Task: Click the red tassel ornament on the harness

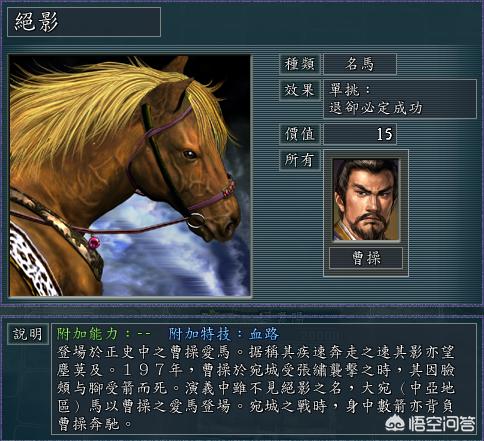Action: click(94, 242)
